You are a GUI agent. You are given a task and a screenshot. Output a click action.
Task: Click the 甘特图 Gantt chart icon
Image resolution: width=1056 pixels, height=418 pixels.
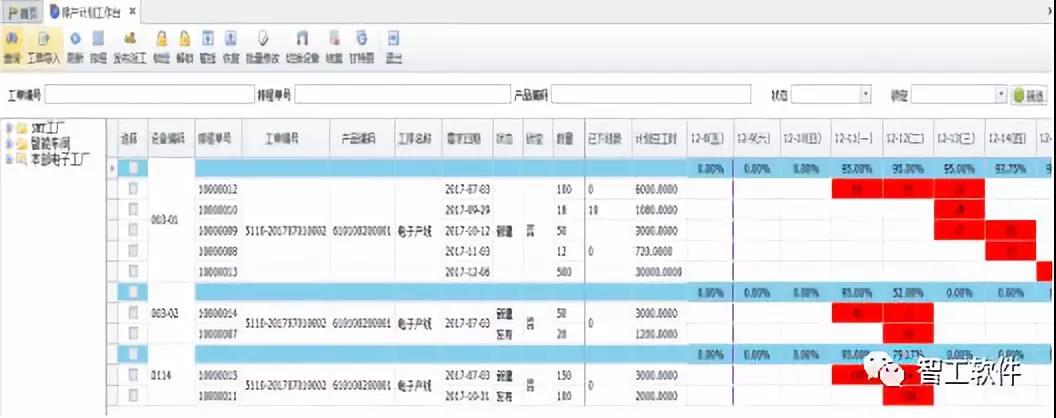pos(362,45)
